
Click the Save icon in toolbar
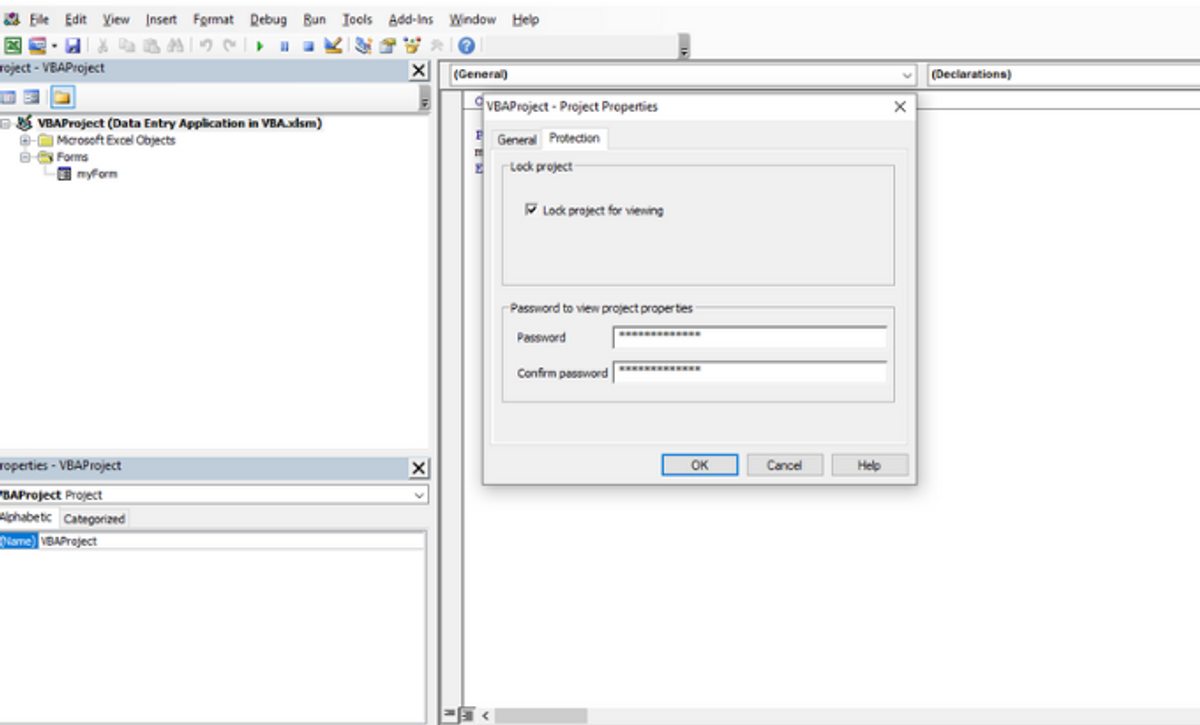[x=72, y=46]
